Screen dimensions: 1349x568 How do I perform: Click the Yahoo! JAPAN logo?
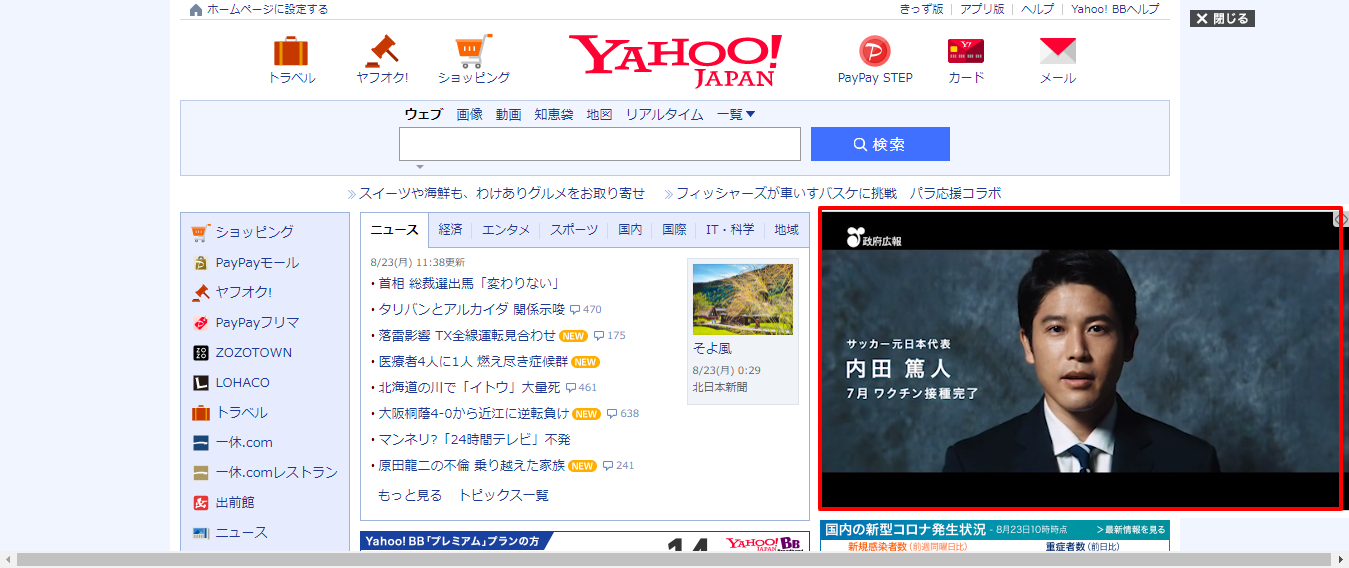675,60
